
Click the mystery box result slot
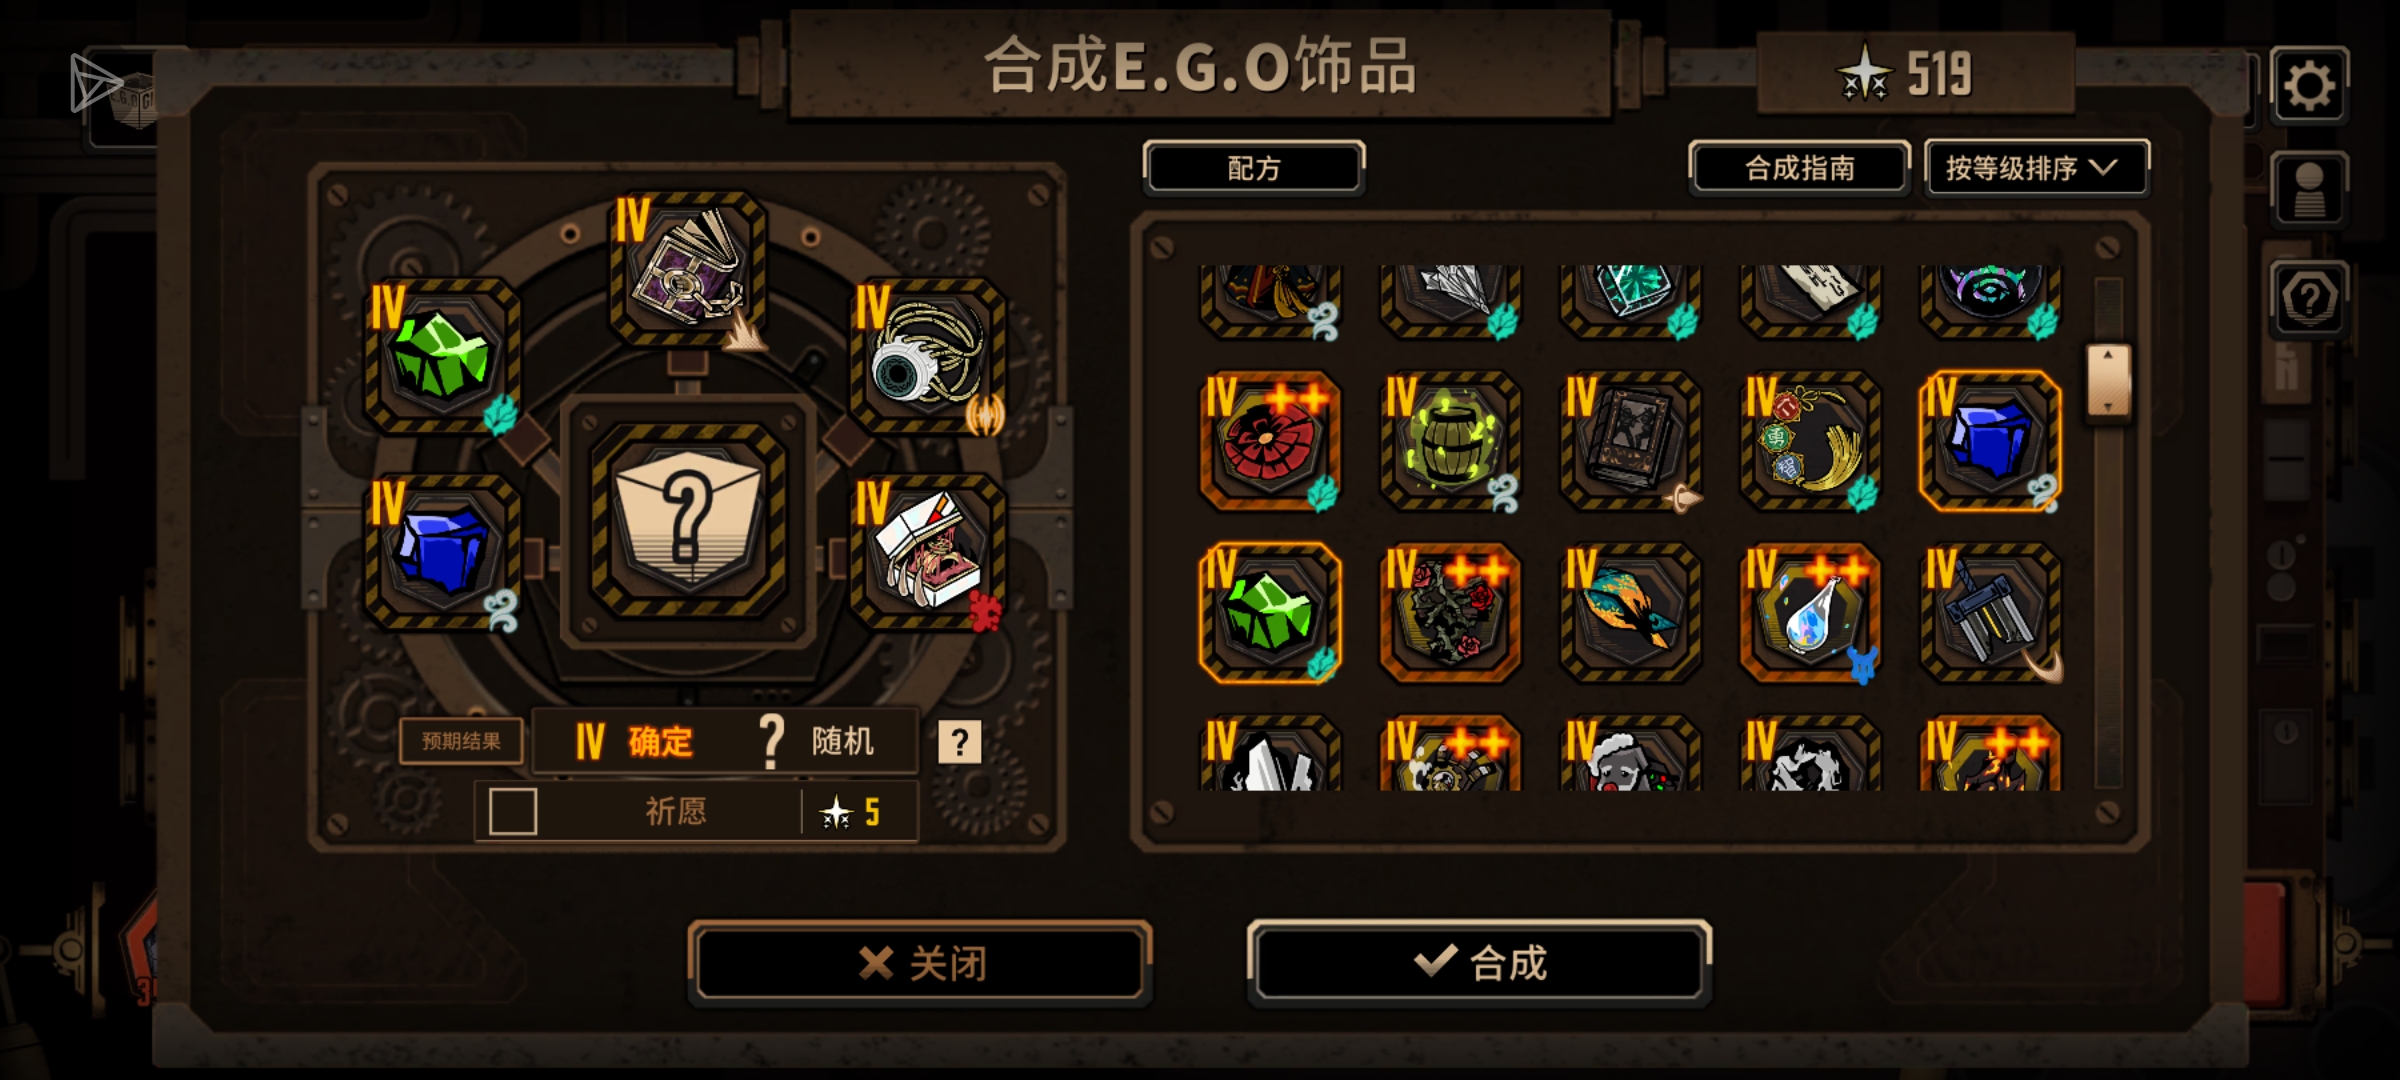pos(688,520)
